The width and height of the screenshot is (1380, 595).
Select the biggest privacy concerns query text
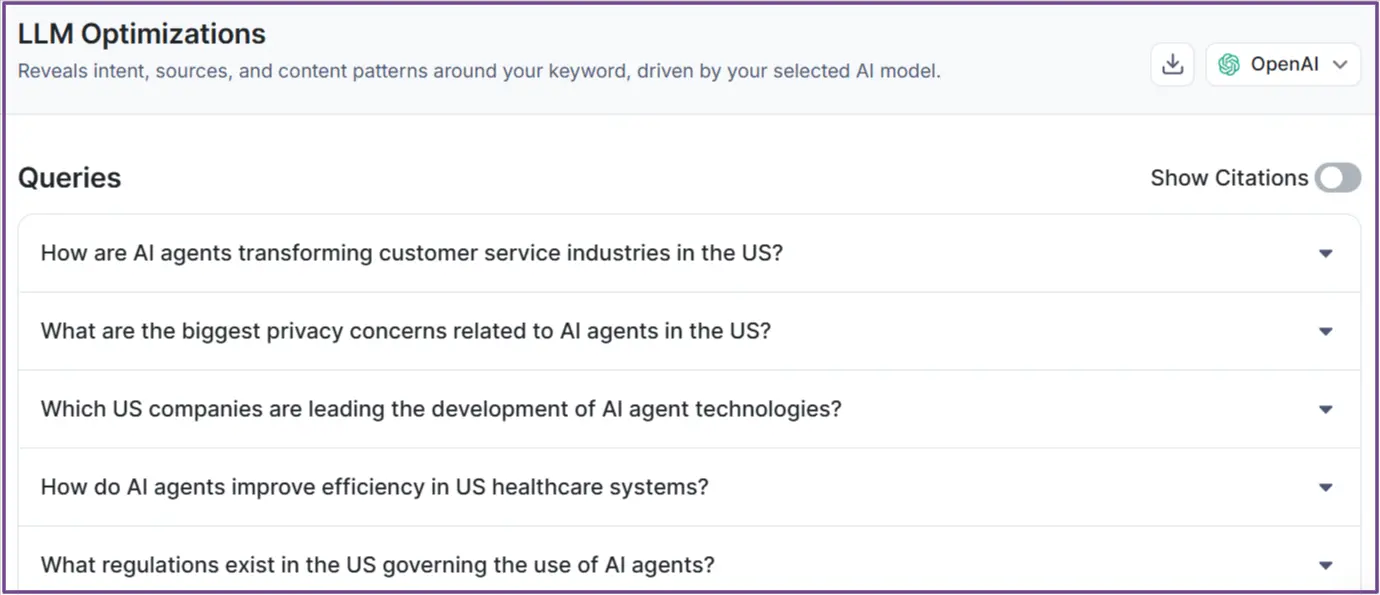405,331
